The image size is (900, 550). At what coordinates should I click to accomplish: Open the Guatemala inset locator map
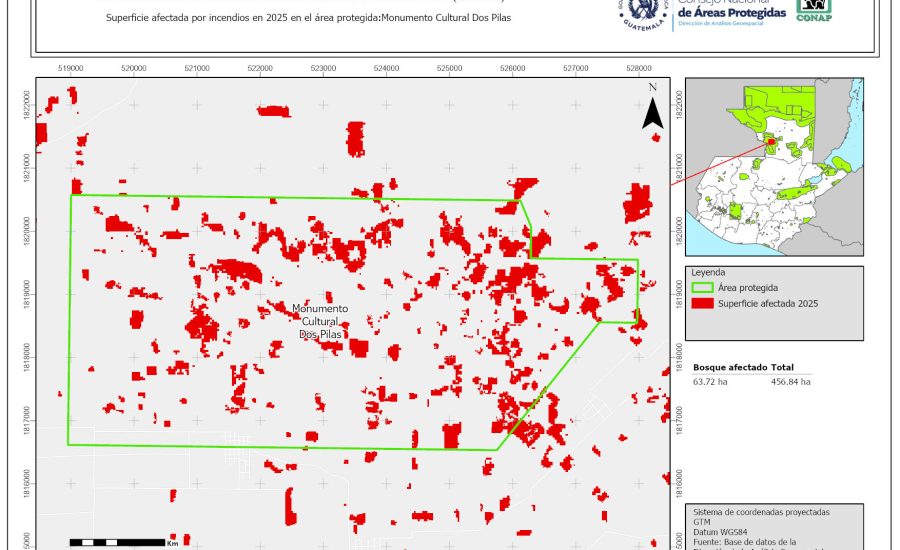click(x=774, y=167)
